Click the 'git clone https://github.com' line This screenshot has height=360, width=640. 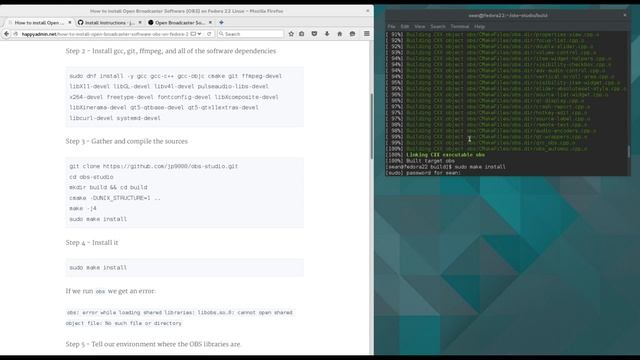click(x=153, y=166)
